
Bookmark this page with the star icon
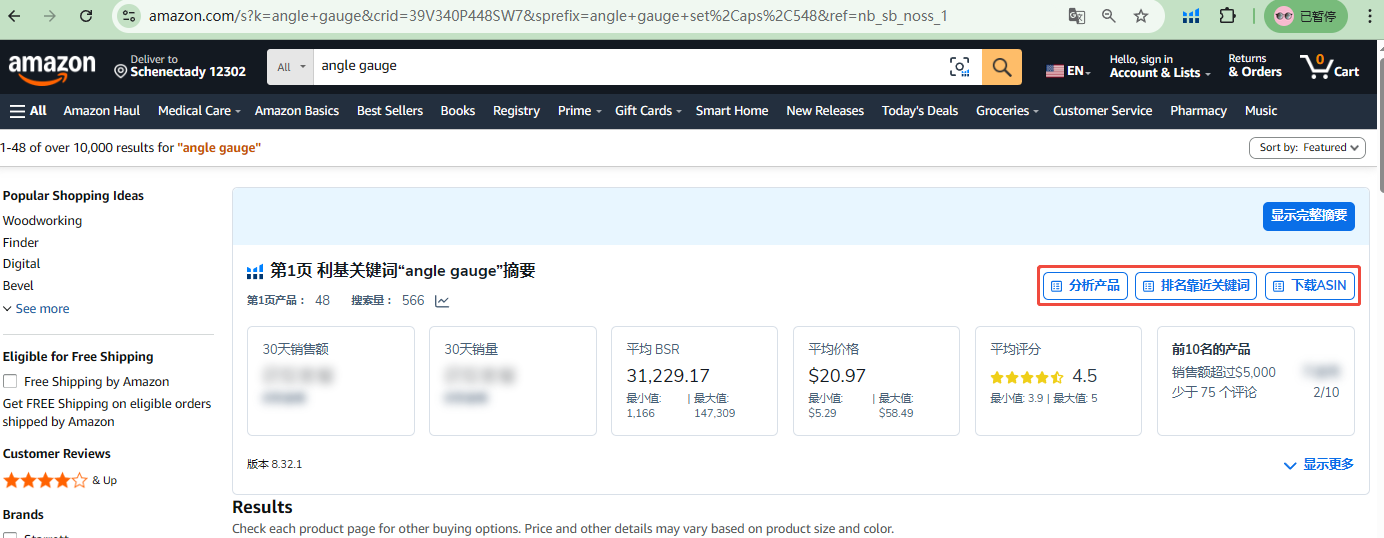tap(1141, 16)
